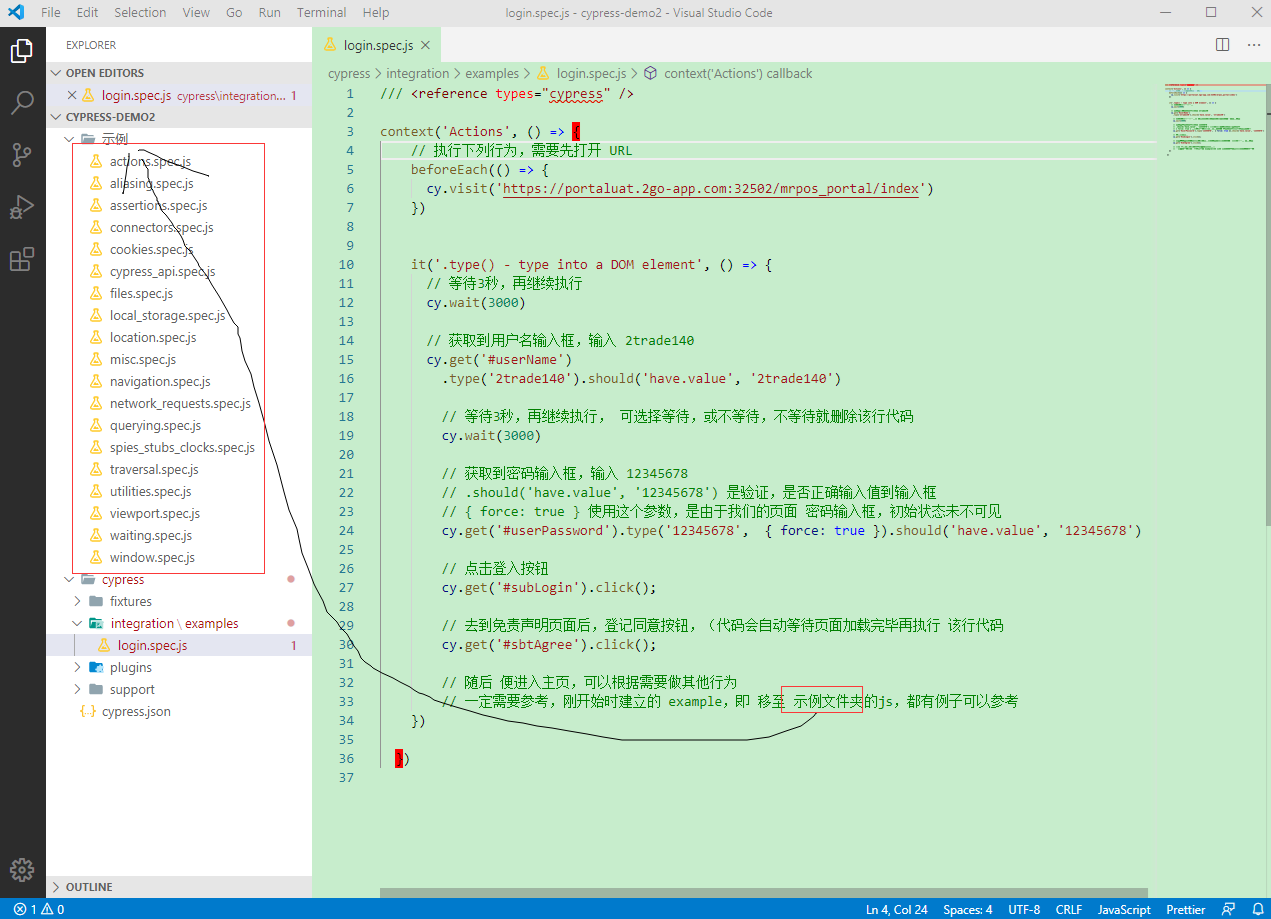
Task: Open aliasing.spec.js file
Action: (152, 183)
